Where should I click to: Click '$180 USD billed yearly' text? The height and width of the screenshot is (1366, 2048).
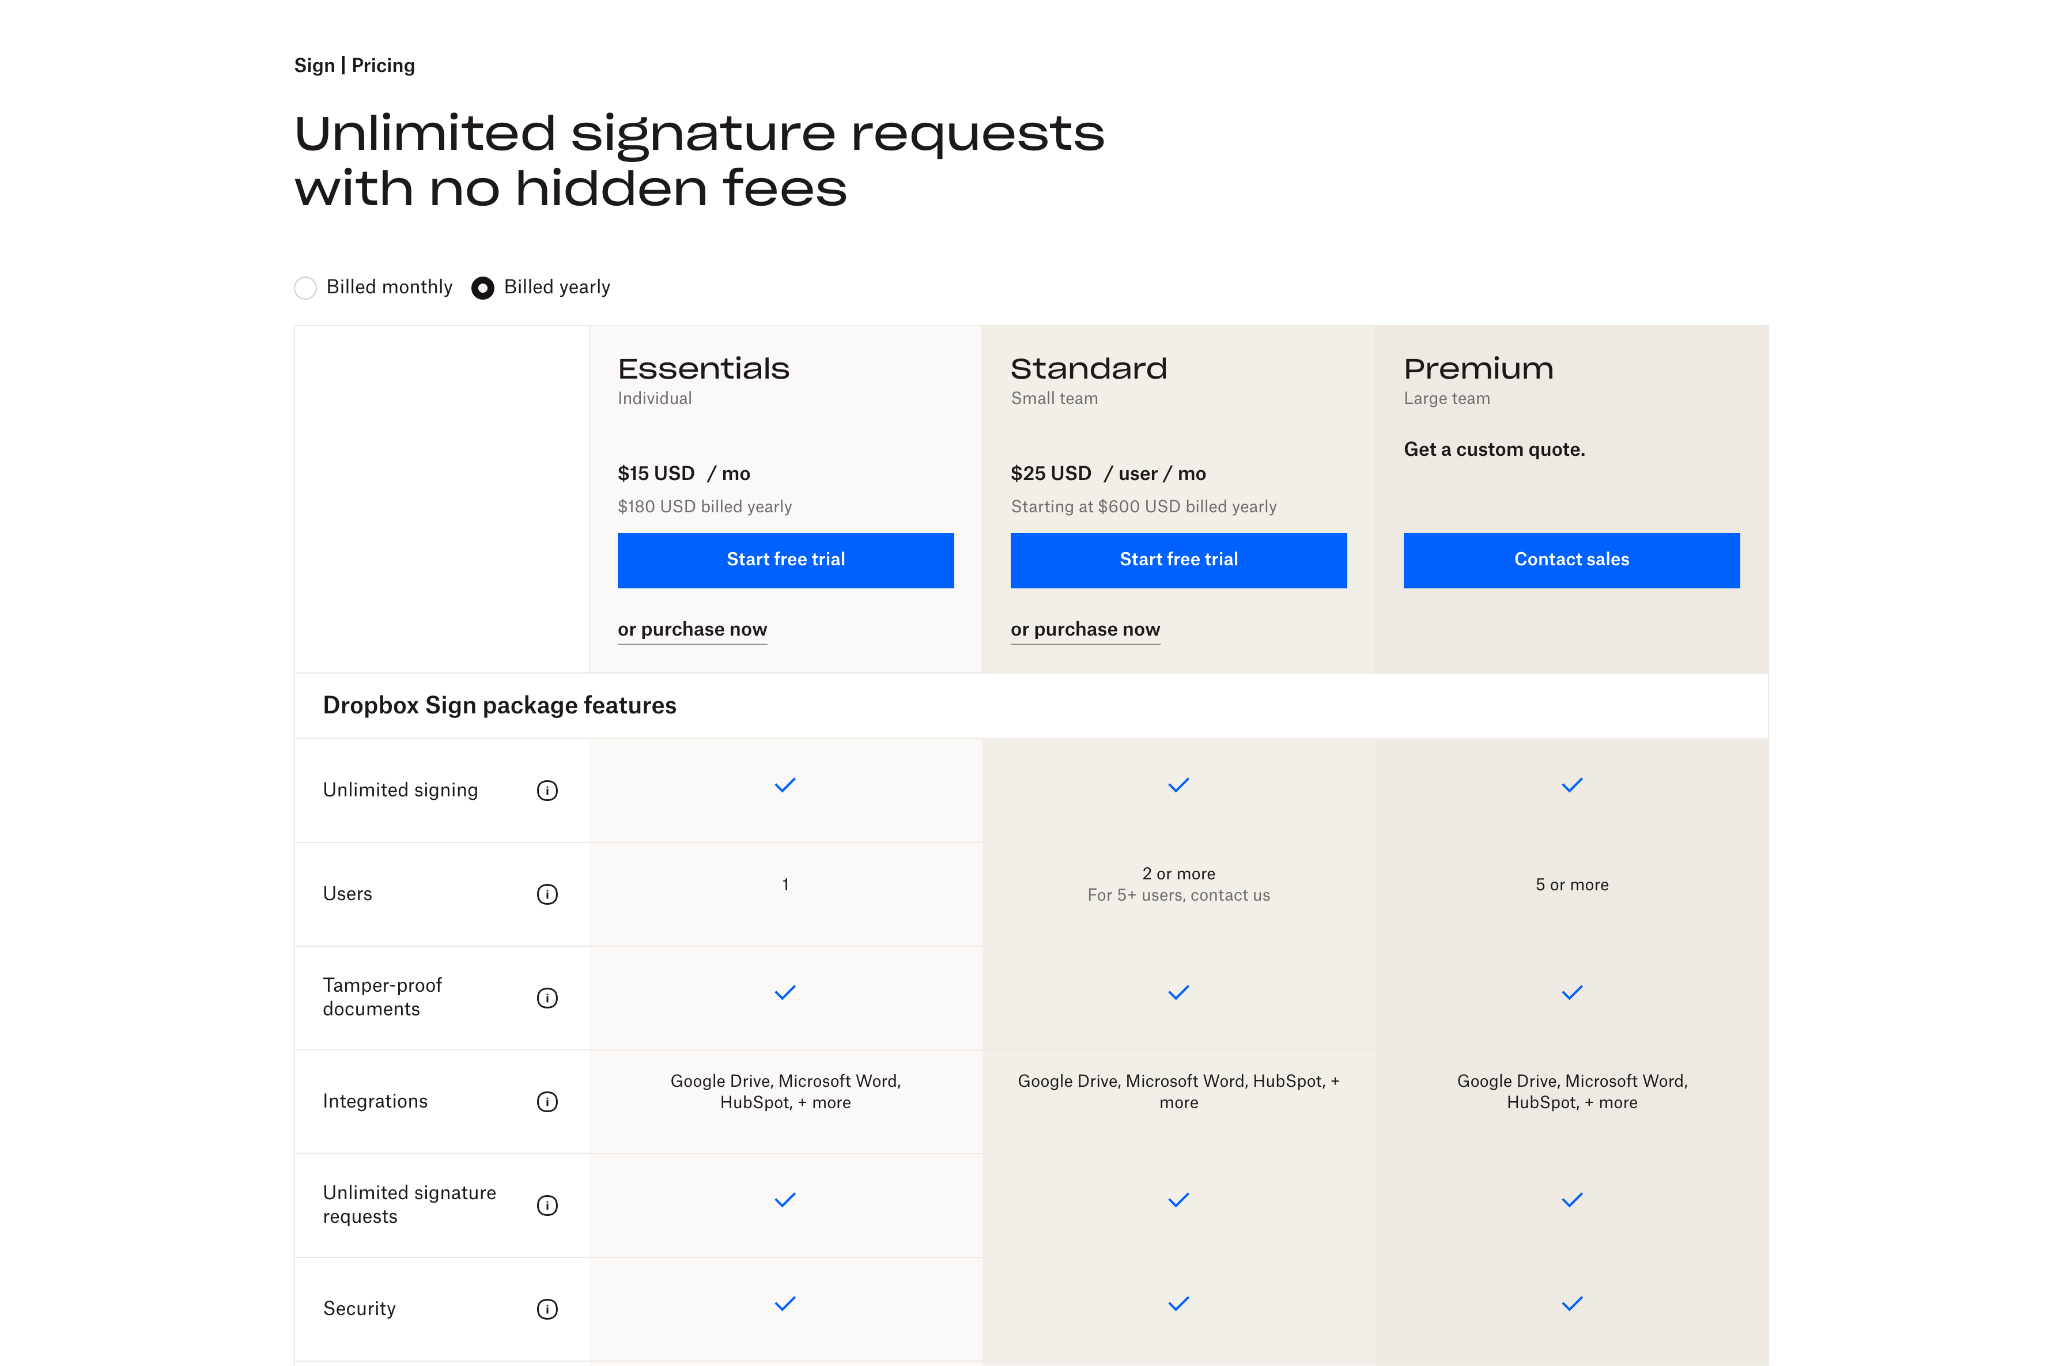[705, 507]
